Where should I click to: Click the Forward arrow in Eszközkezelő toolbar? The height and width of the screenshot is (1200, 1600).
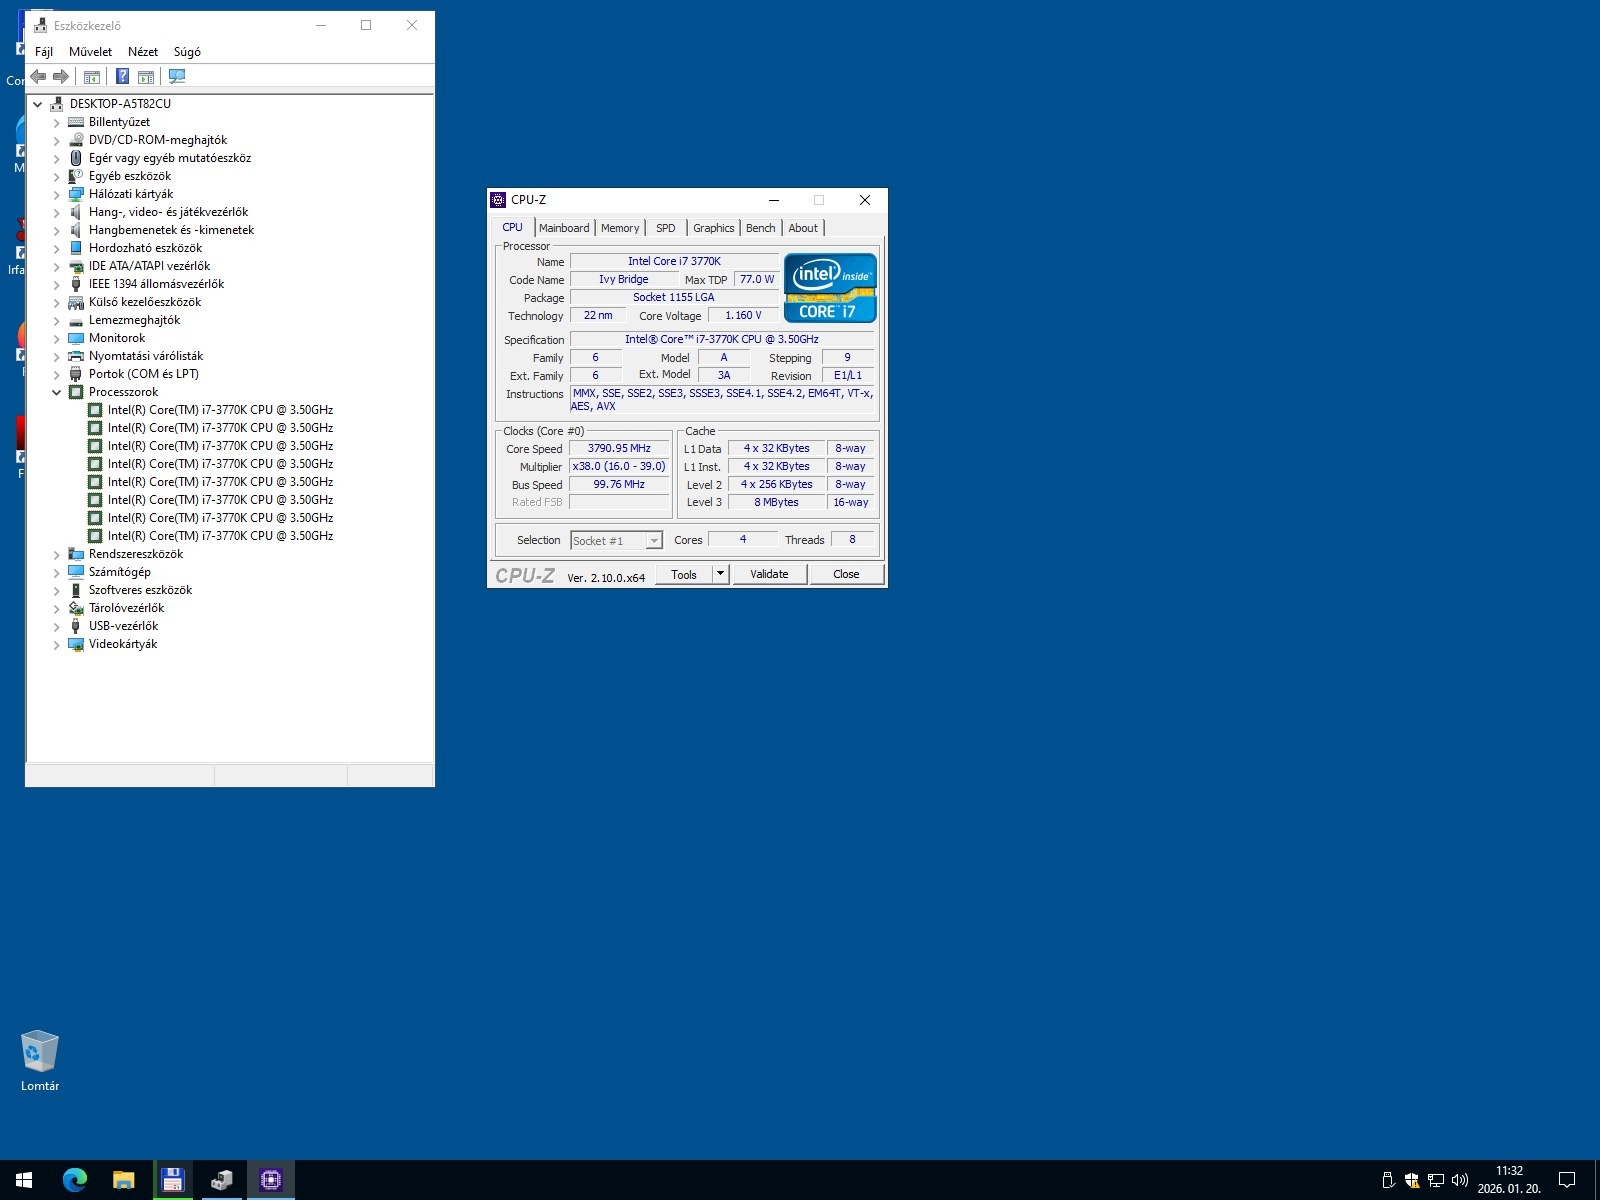click(x=61, y=77)
